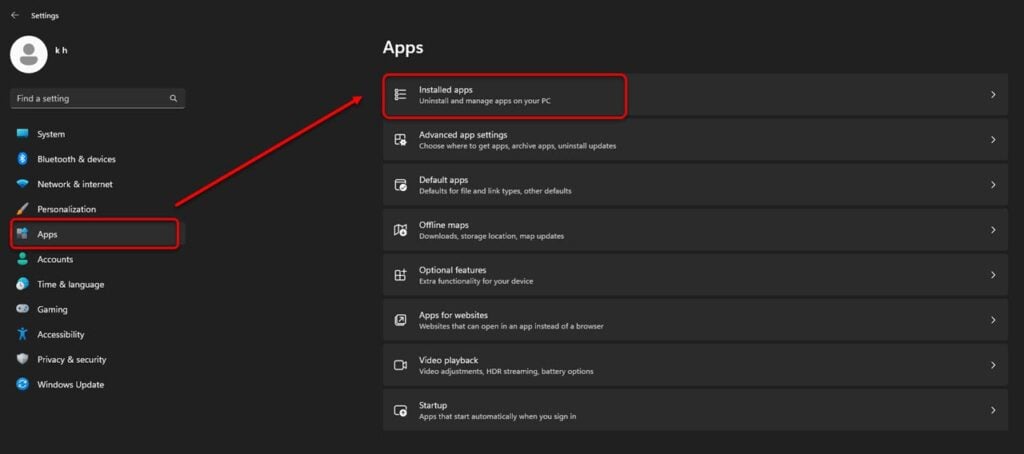Image resolution: width=1024 pixels, height=454 pixels.
Task: Expand Installed apps via its chevron
Action: tap(993, 95)
